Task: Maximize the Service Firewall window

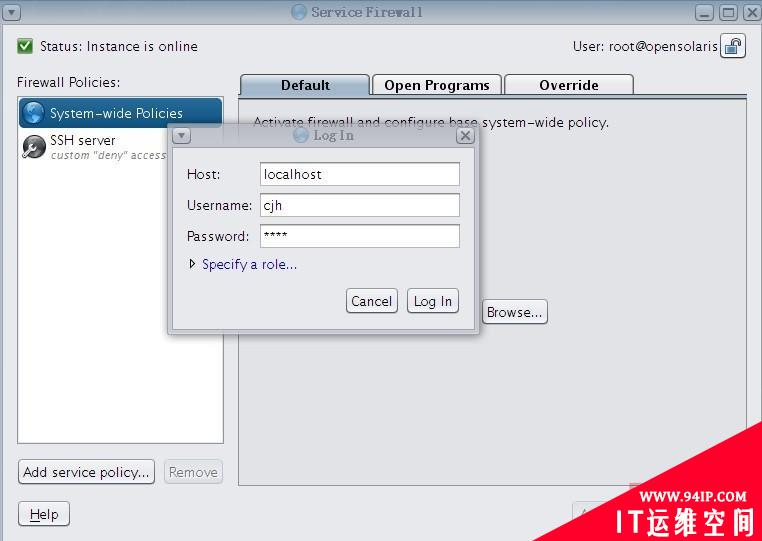Action: pos(728,12)
